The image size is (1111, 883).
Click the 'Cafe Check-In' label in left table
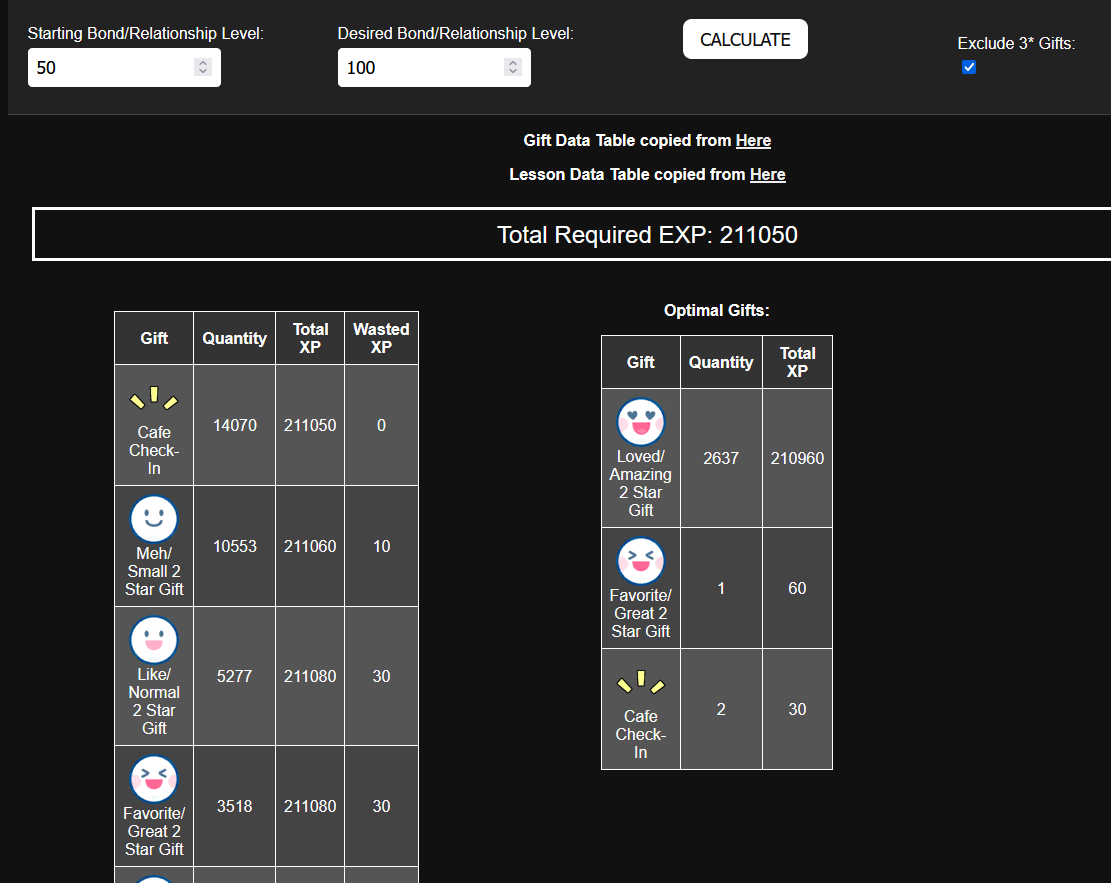coord(154,450)
